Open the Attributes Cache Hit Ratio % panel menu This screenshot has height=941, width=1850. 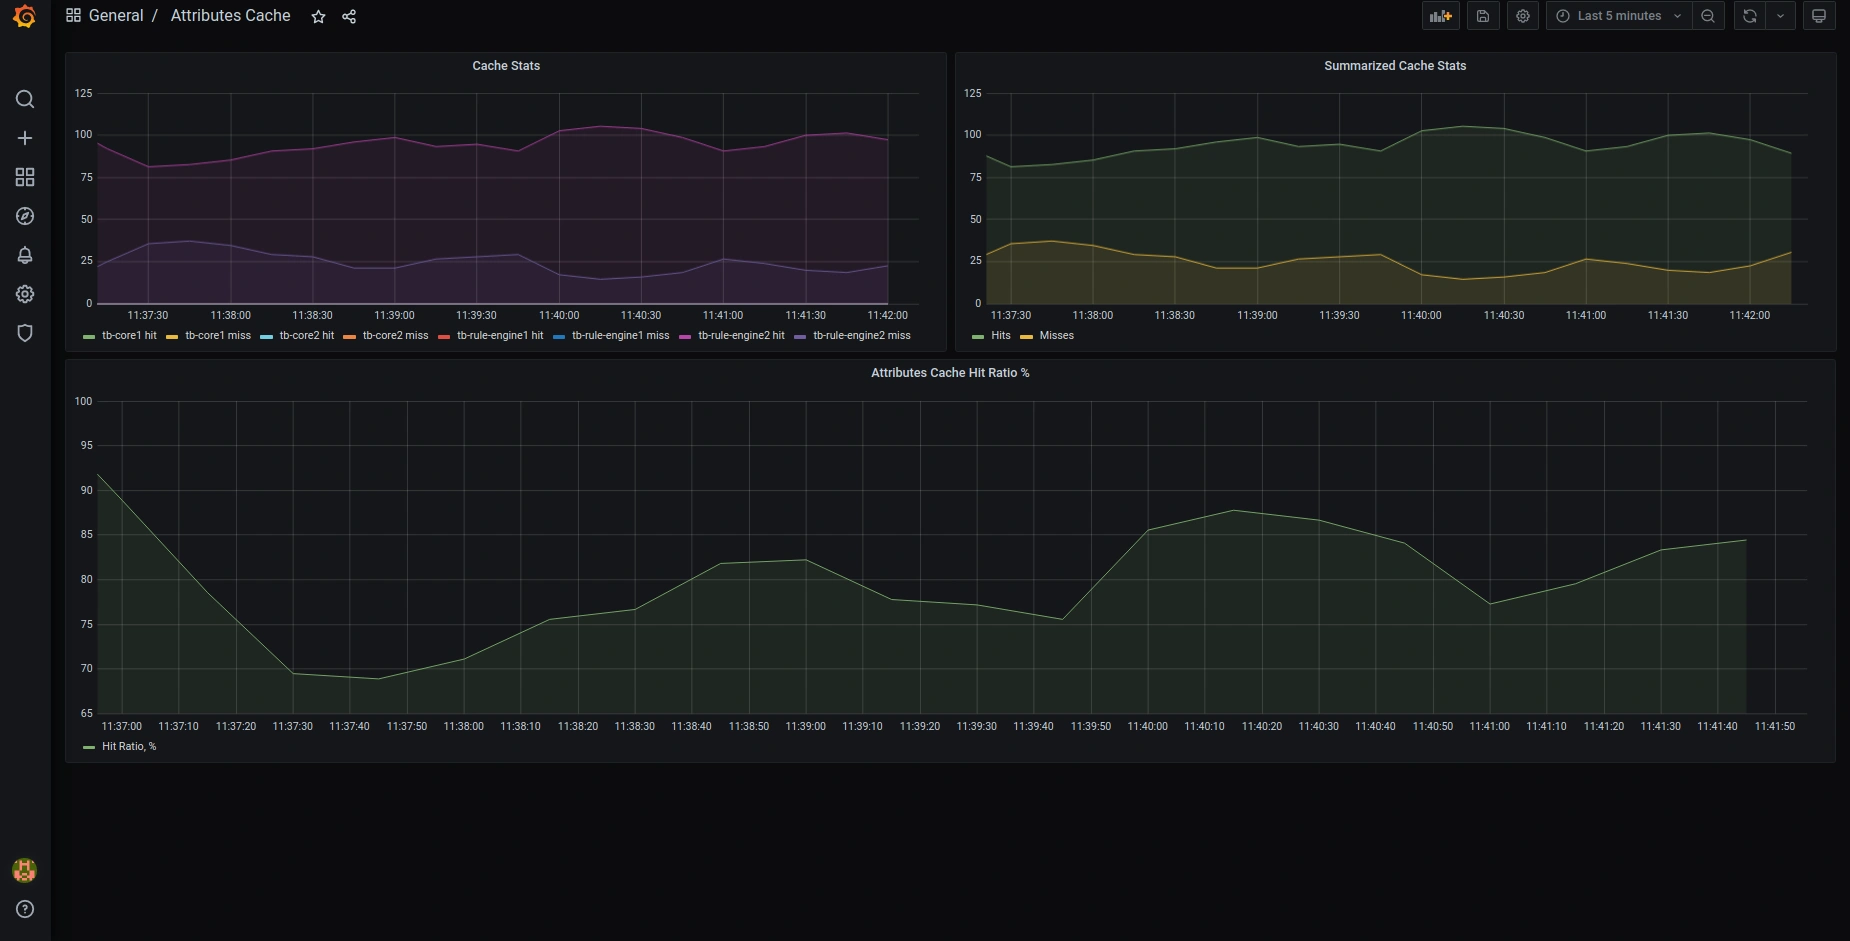[949, 373]
